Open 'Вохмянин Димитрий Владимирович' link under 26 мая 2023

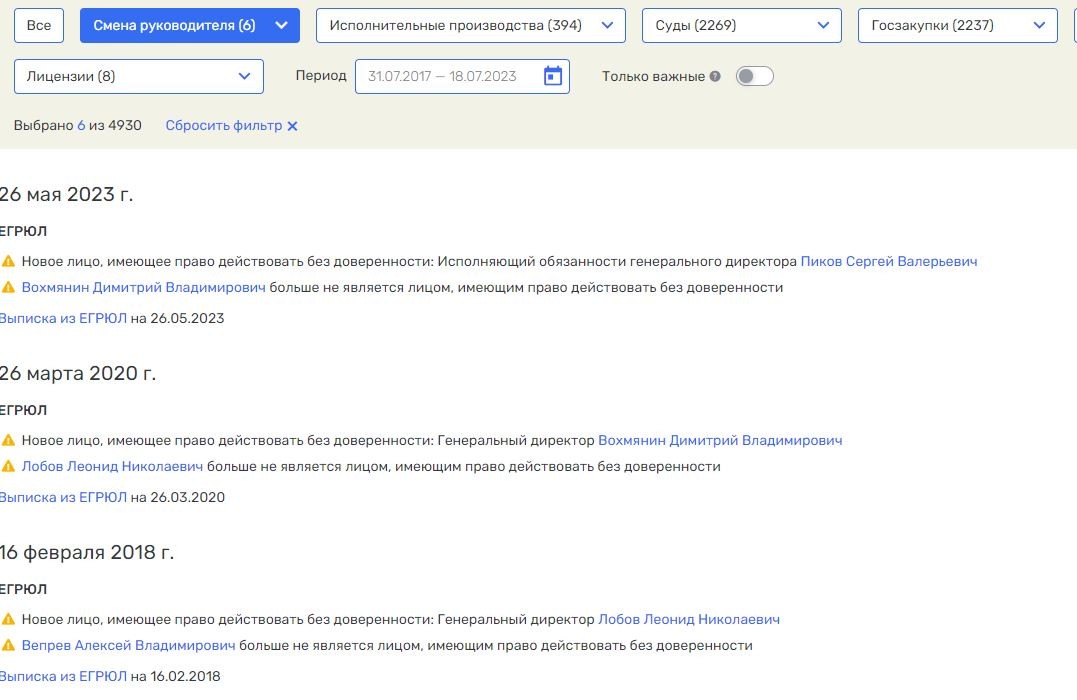(144, 288)
